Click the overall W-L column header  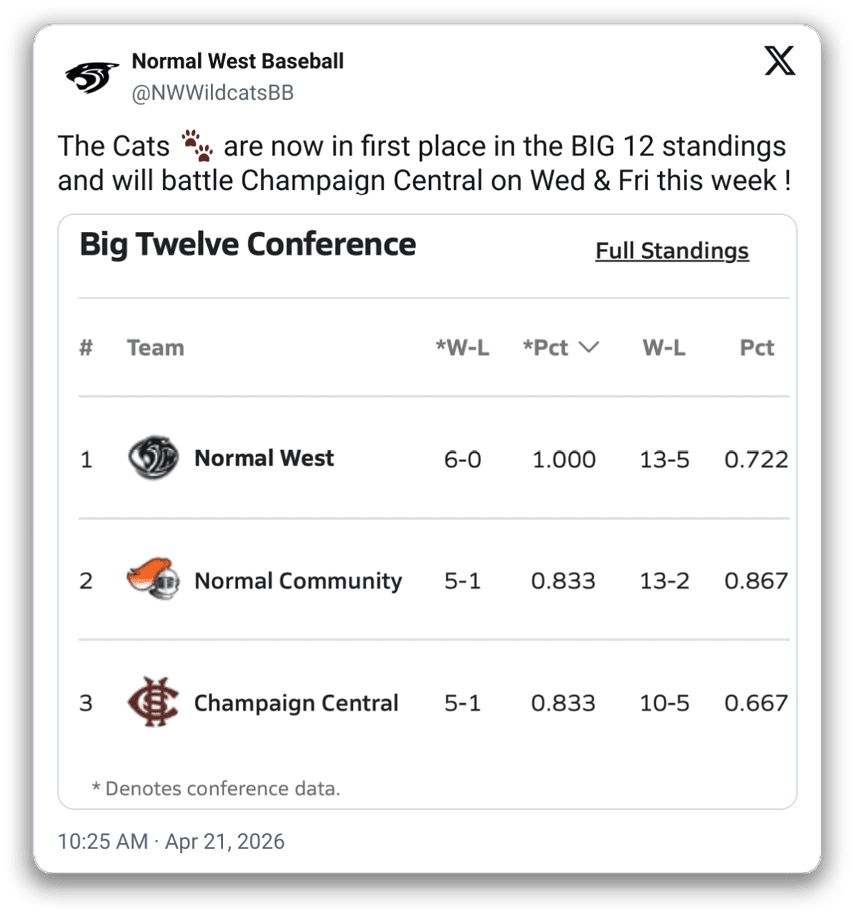664,348
